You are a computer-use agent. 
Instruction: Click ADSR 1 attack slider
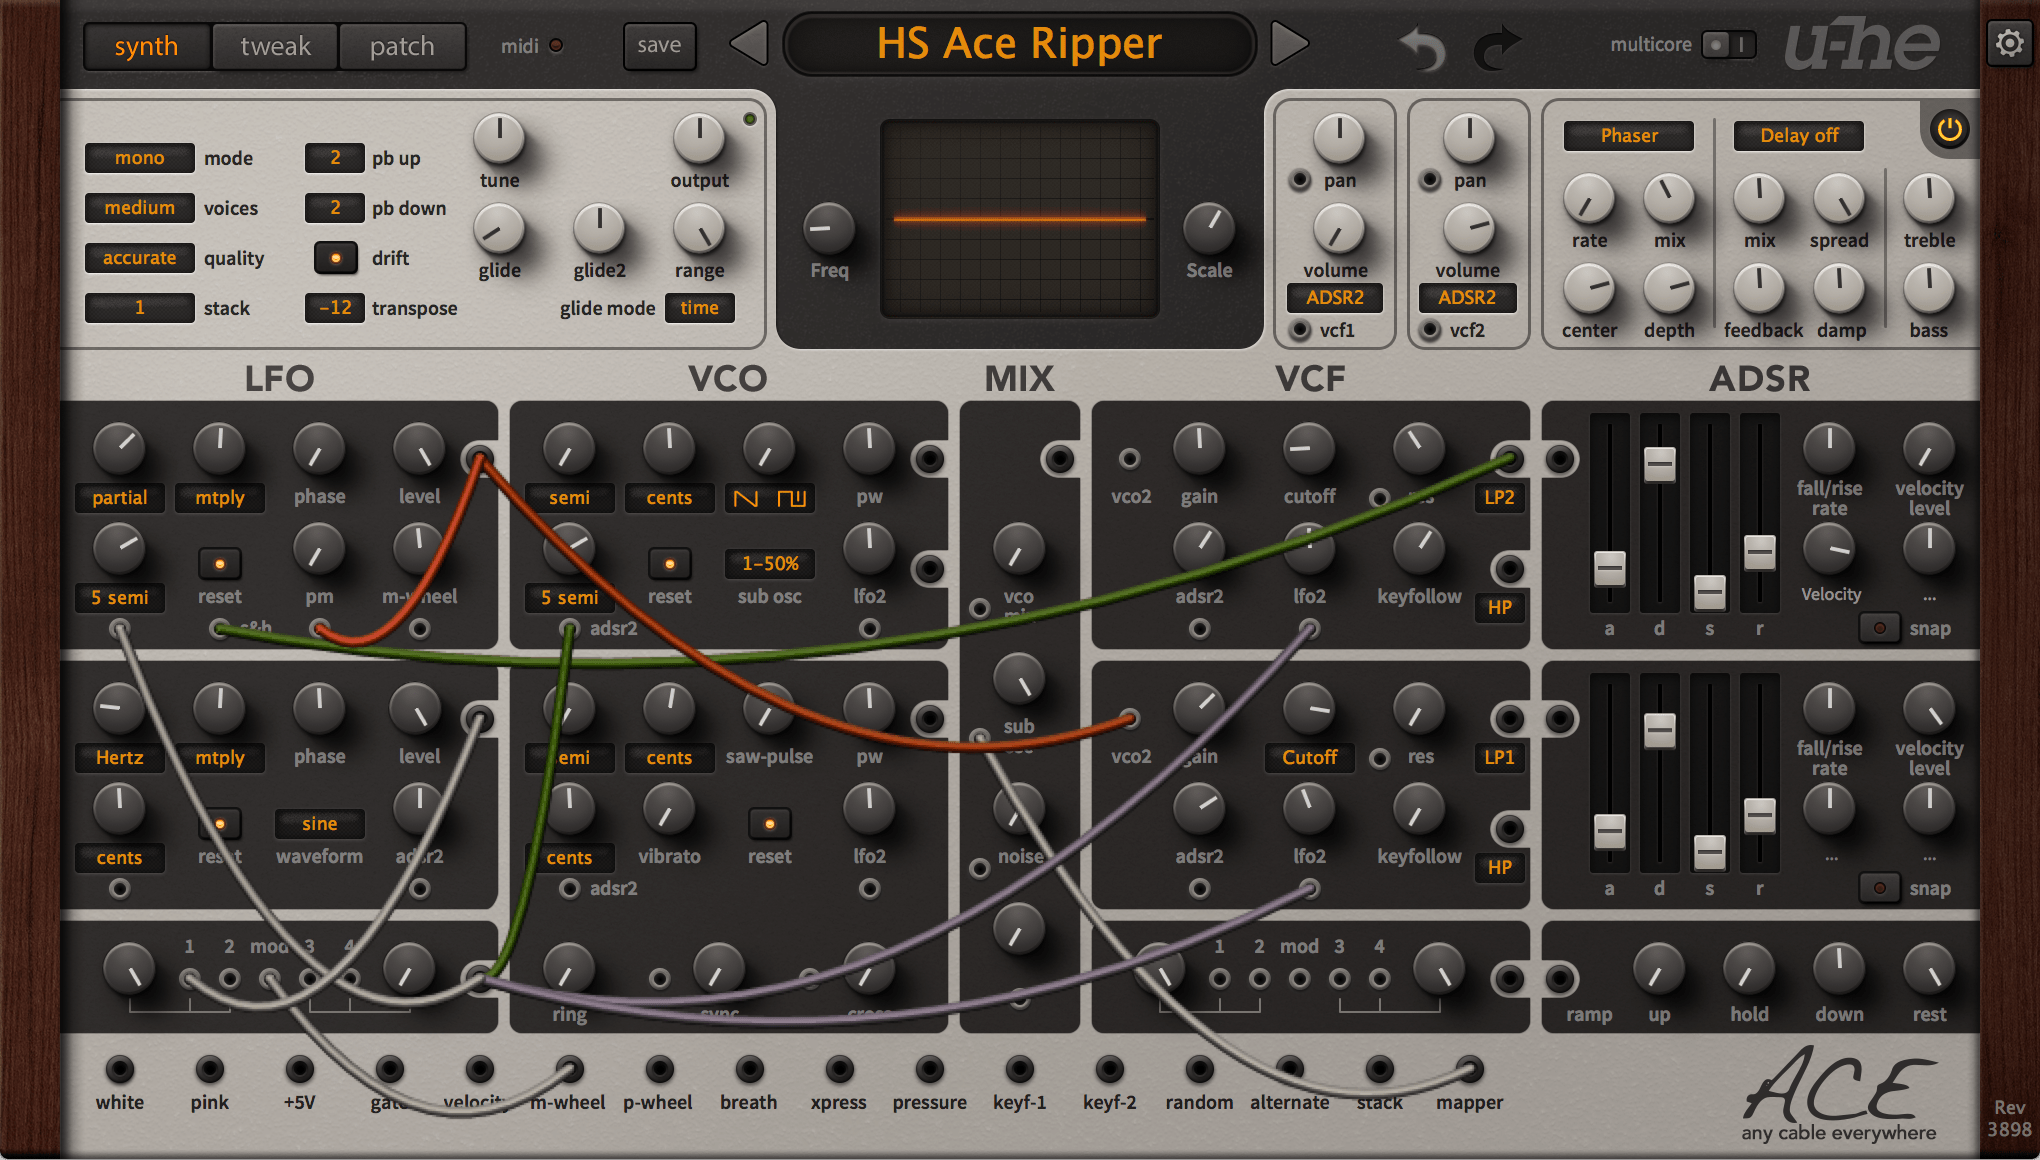pyautogui.click(x=1609, y=568)
